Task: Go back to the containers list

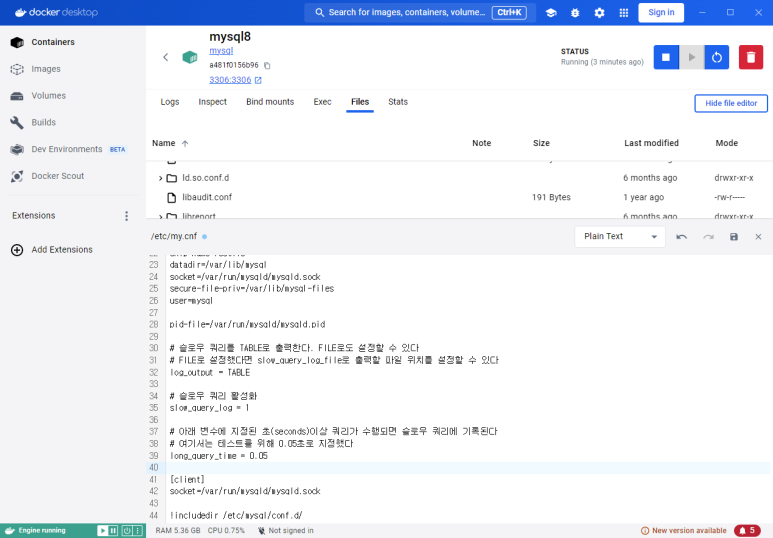Action: click(x=166, y=57)
